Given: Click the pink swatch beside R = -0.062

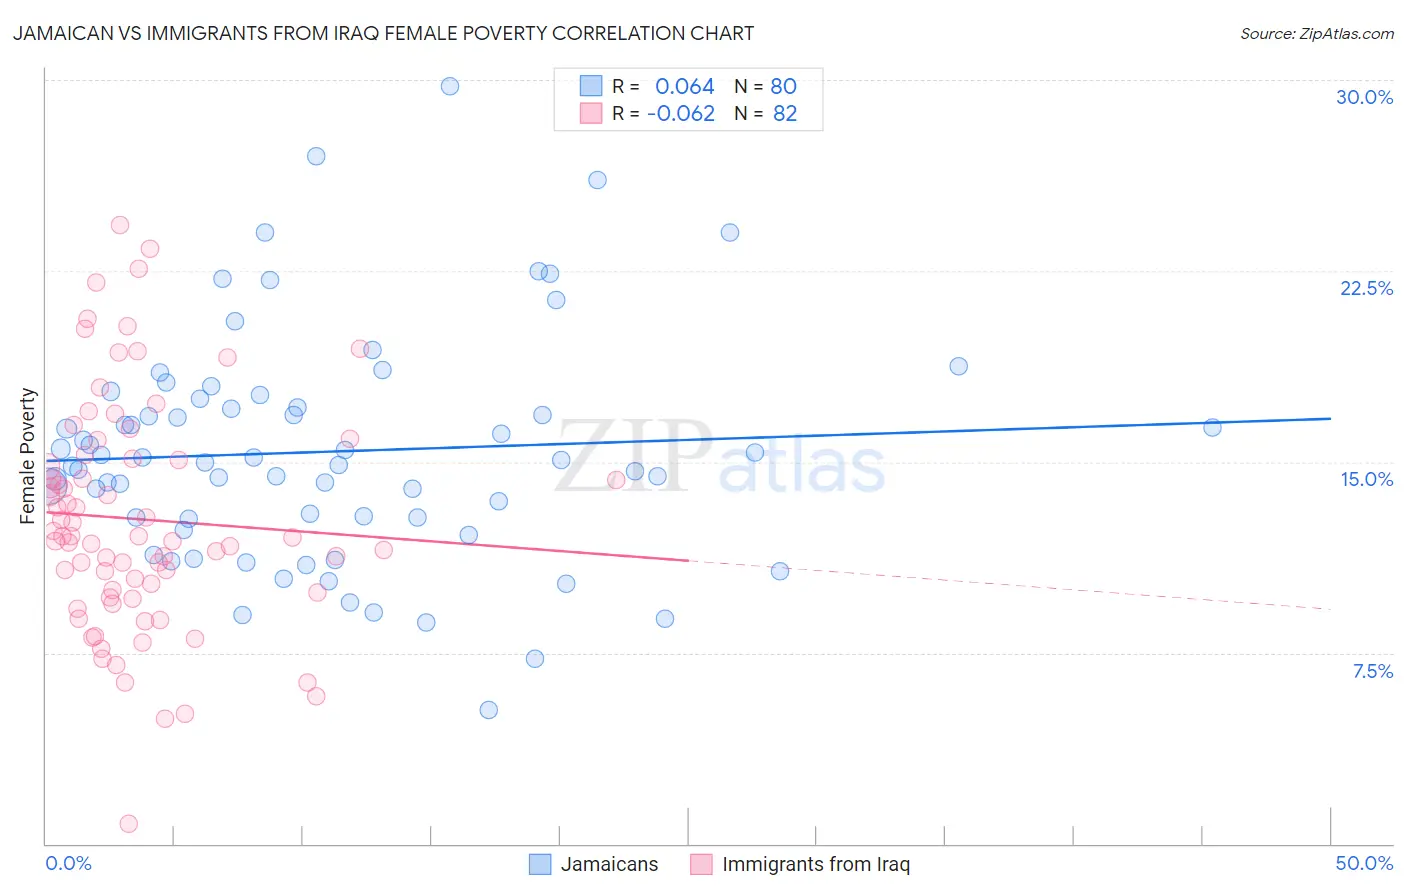Looking at the screenshot, I should coord(591,113).
